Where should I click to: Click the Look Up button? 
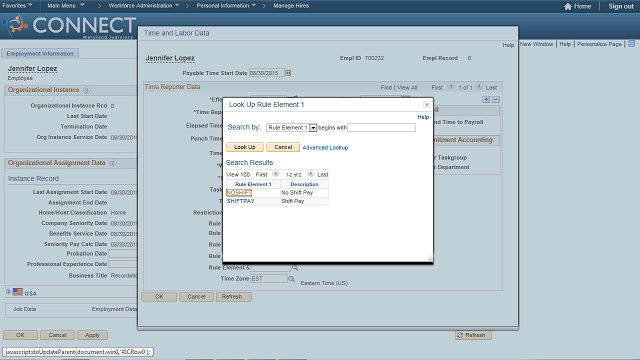pos(245,147)
